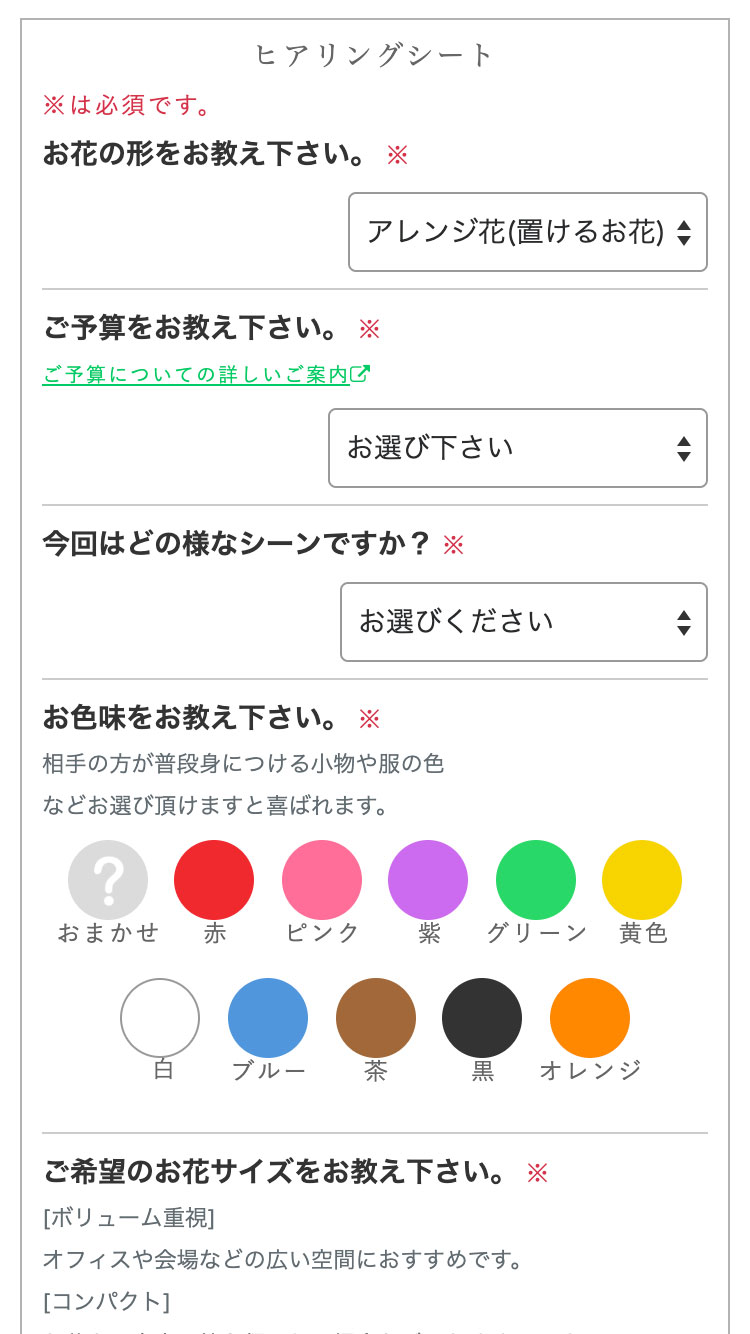Click the external link icon beside budget guide
Screen dimensions: 750x1334
361,374
